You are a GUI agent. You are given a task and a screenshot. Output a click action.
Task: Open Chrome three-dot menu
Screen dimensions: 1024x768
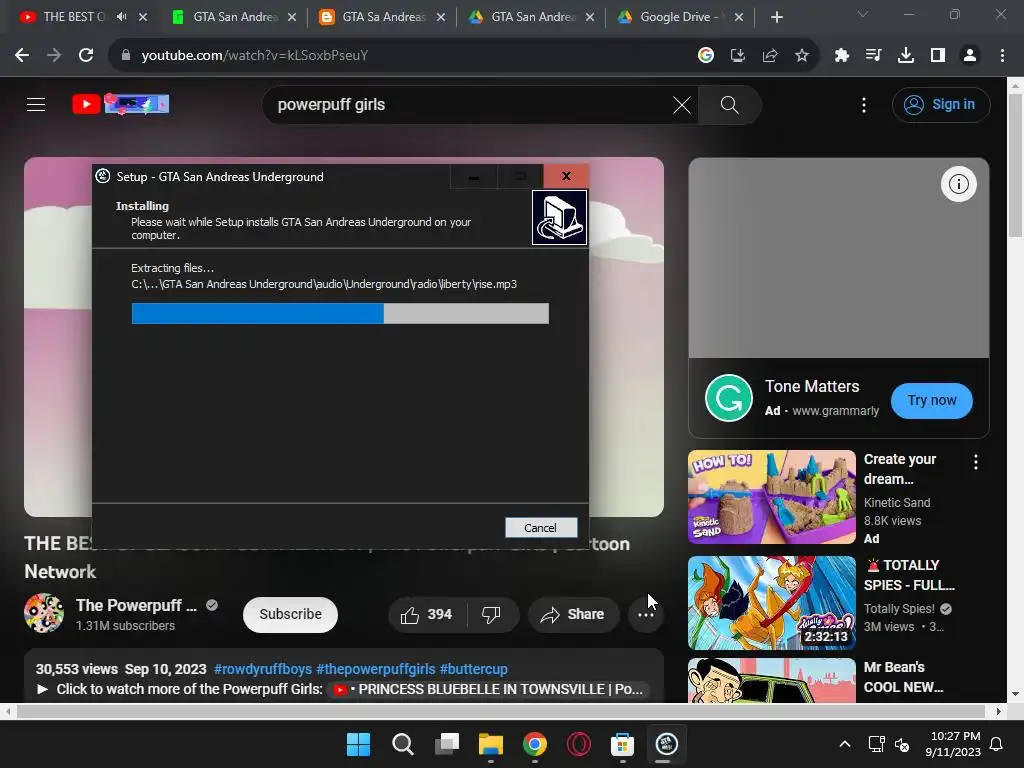pyautogui.click(x=1002, y=56)
